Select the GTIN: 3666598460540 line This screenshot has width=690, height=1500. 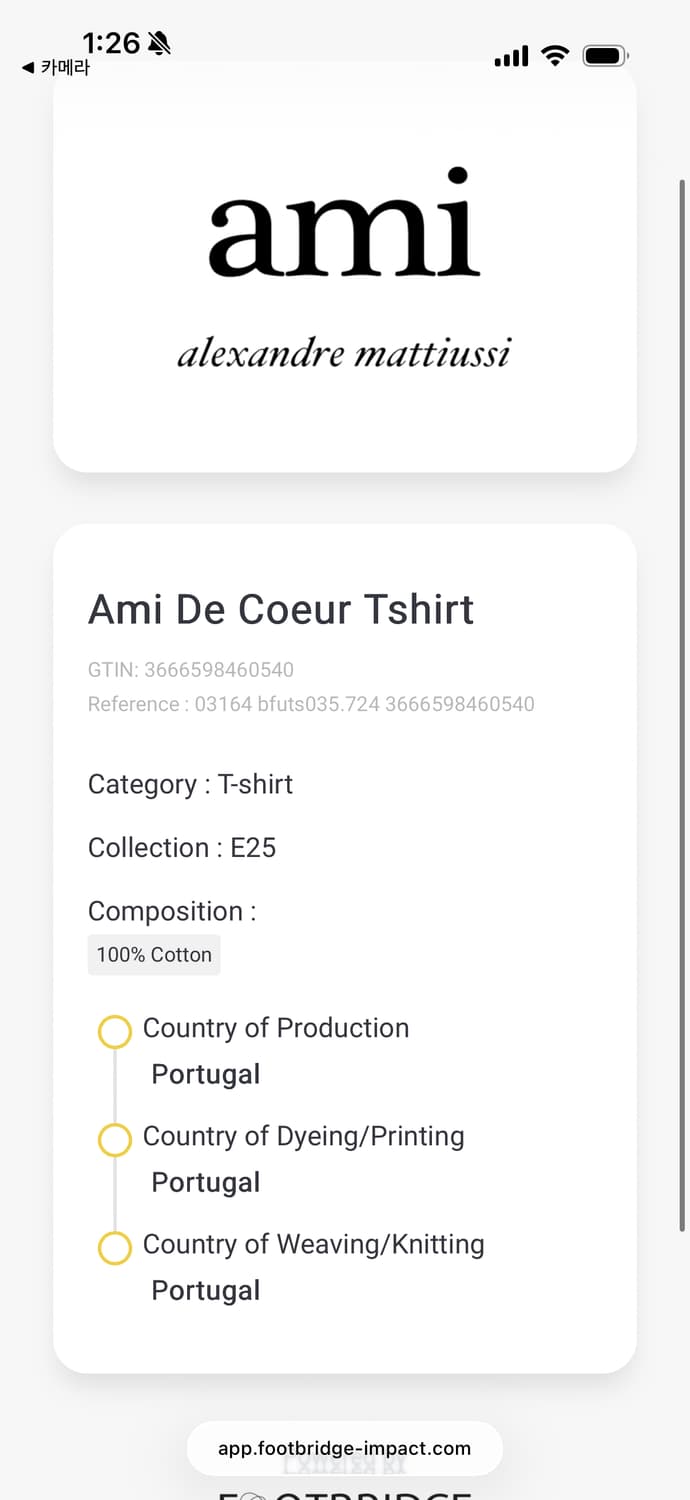coord(191,670)
